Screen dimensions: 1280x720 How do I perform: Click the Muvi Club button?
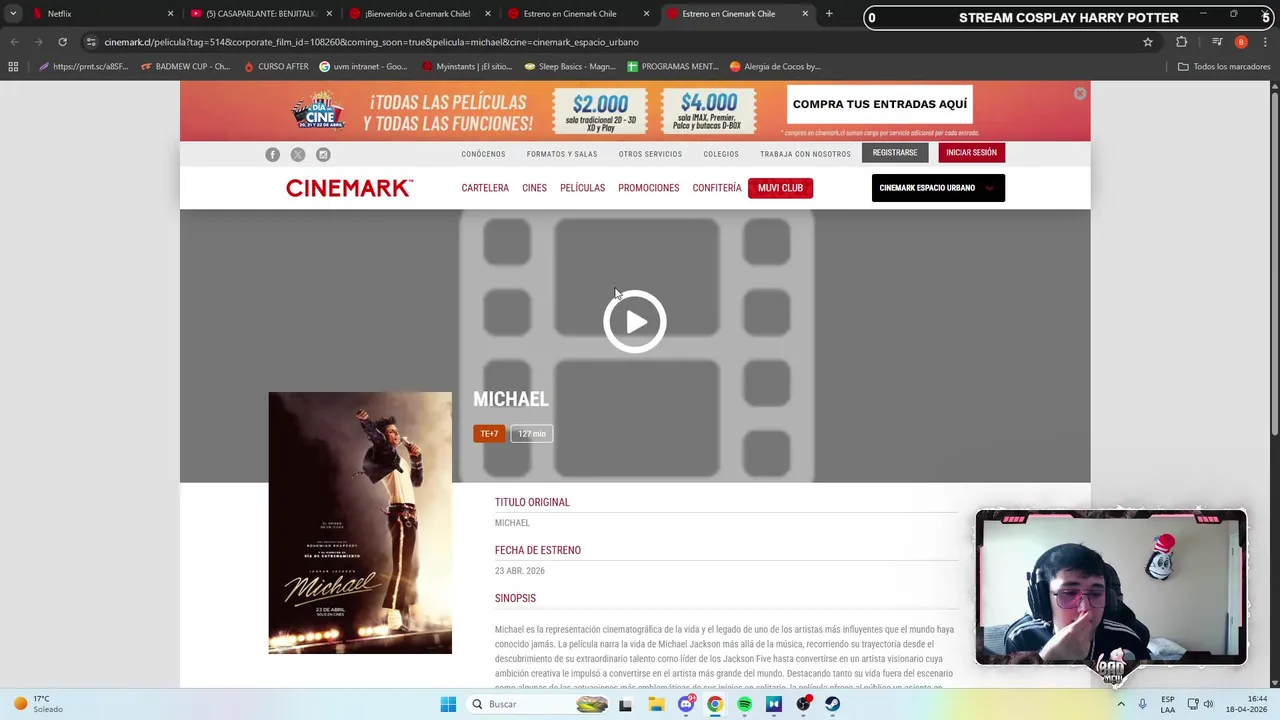(780, 188)
